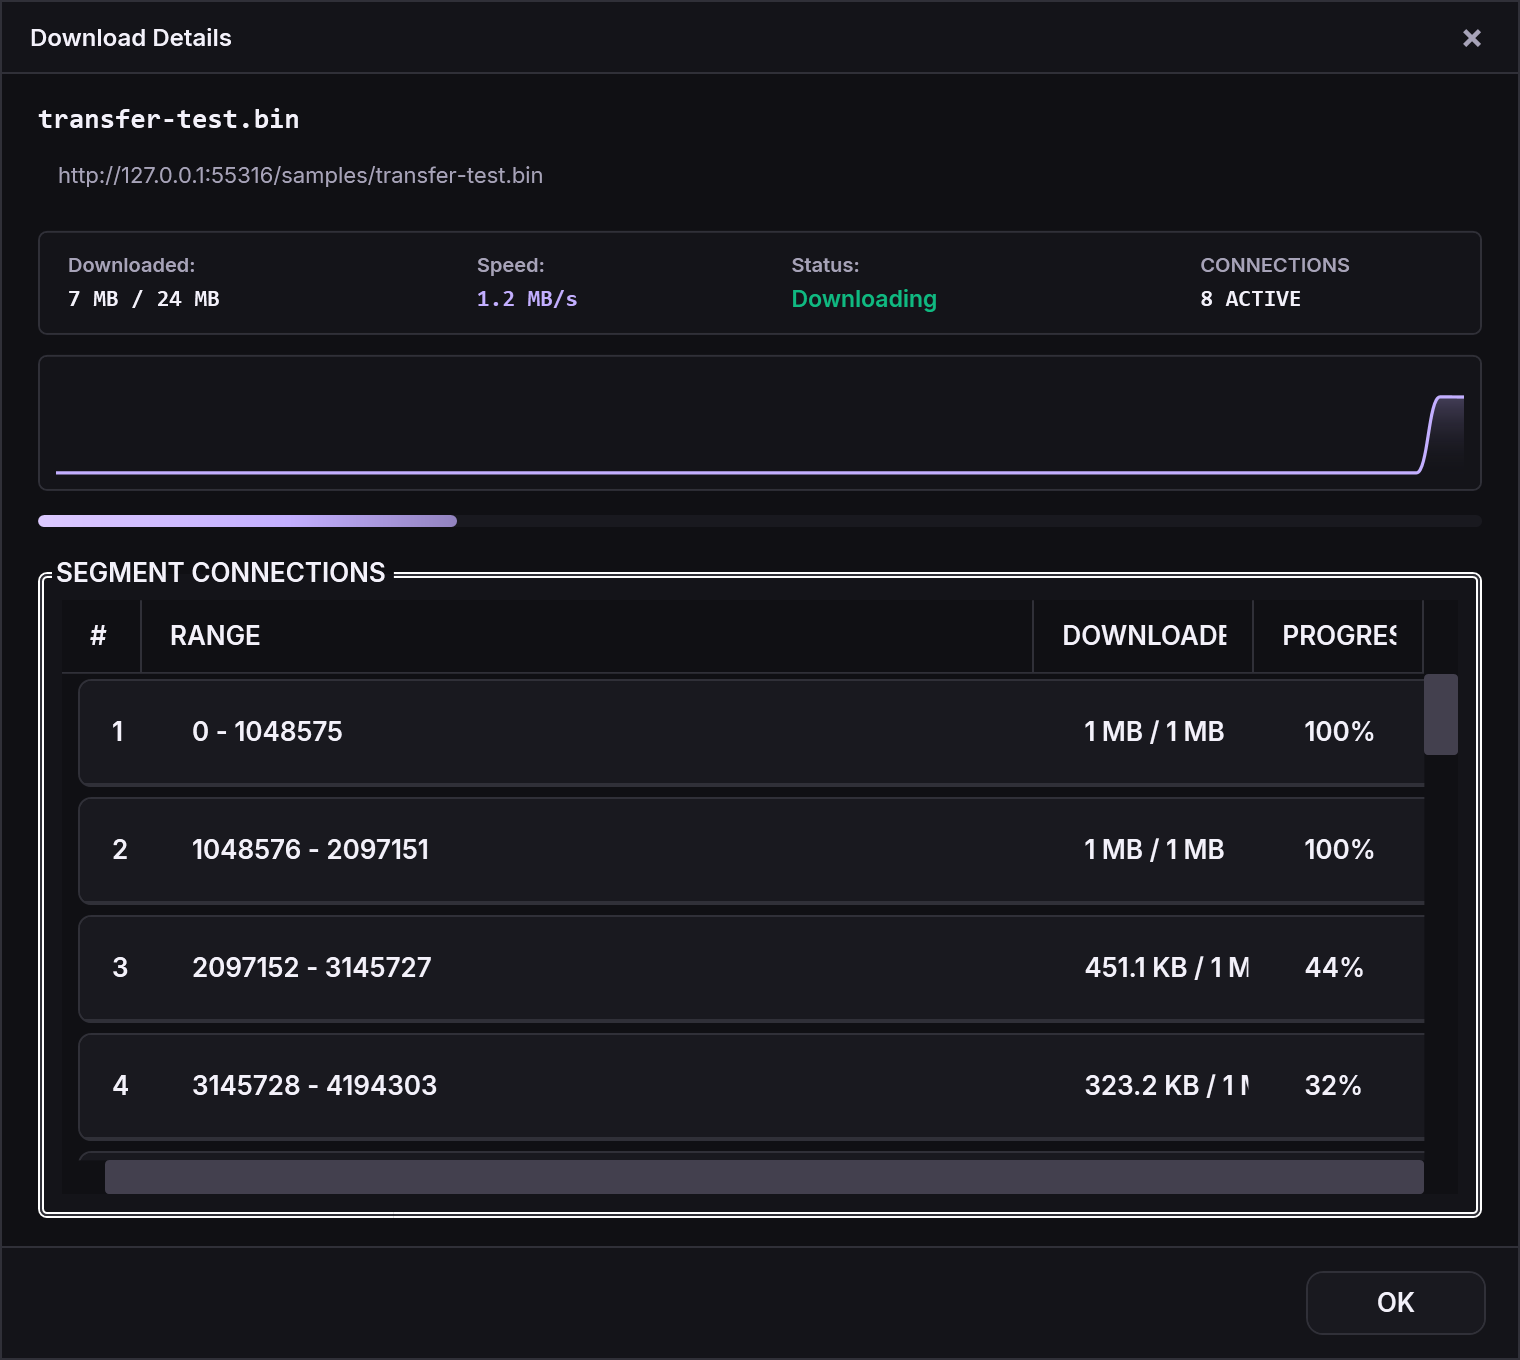The width and height of the screenshot is (1520, 1360).
Task: Click the vertical scrollbar thumb in segment table
Action: pyautogui.click(x=1440, y=714)
